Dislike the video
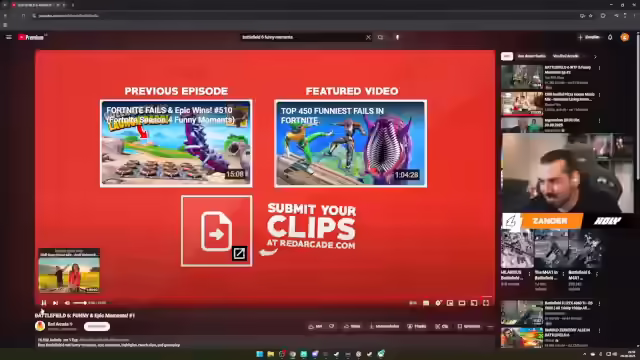This screenshot has width=640, height=360. 331,326
